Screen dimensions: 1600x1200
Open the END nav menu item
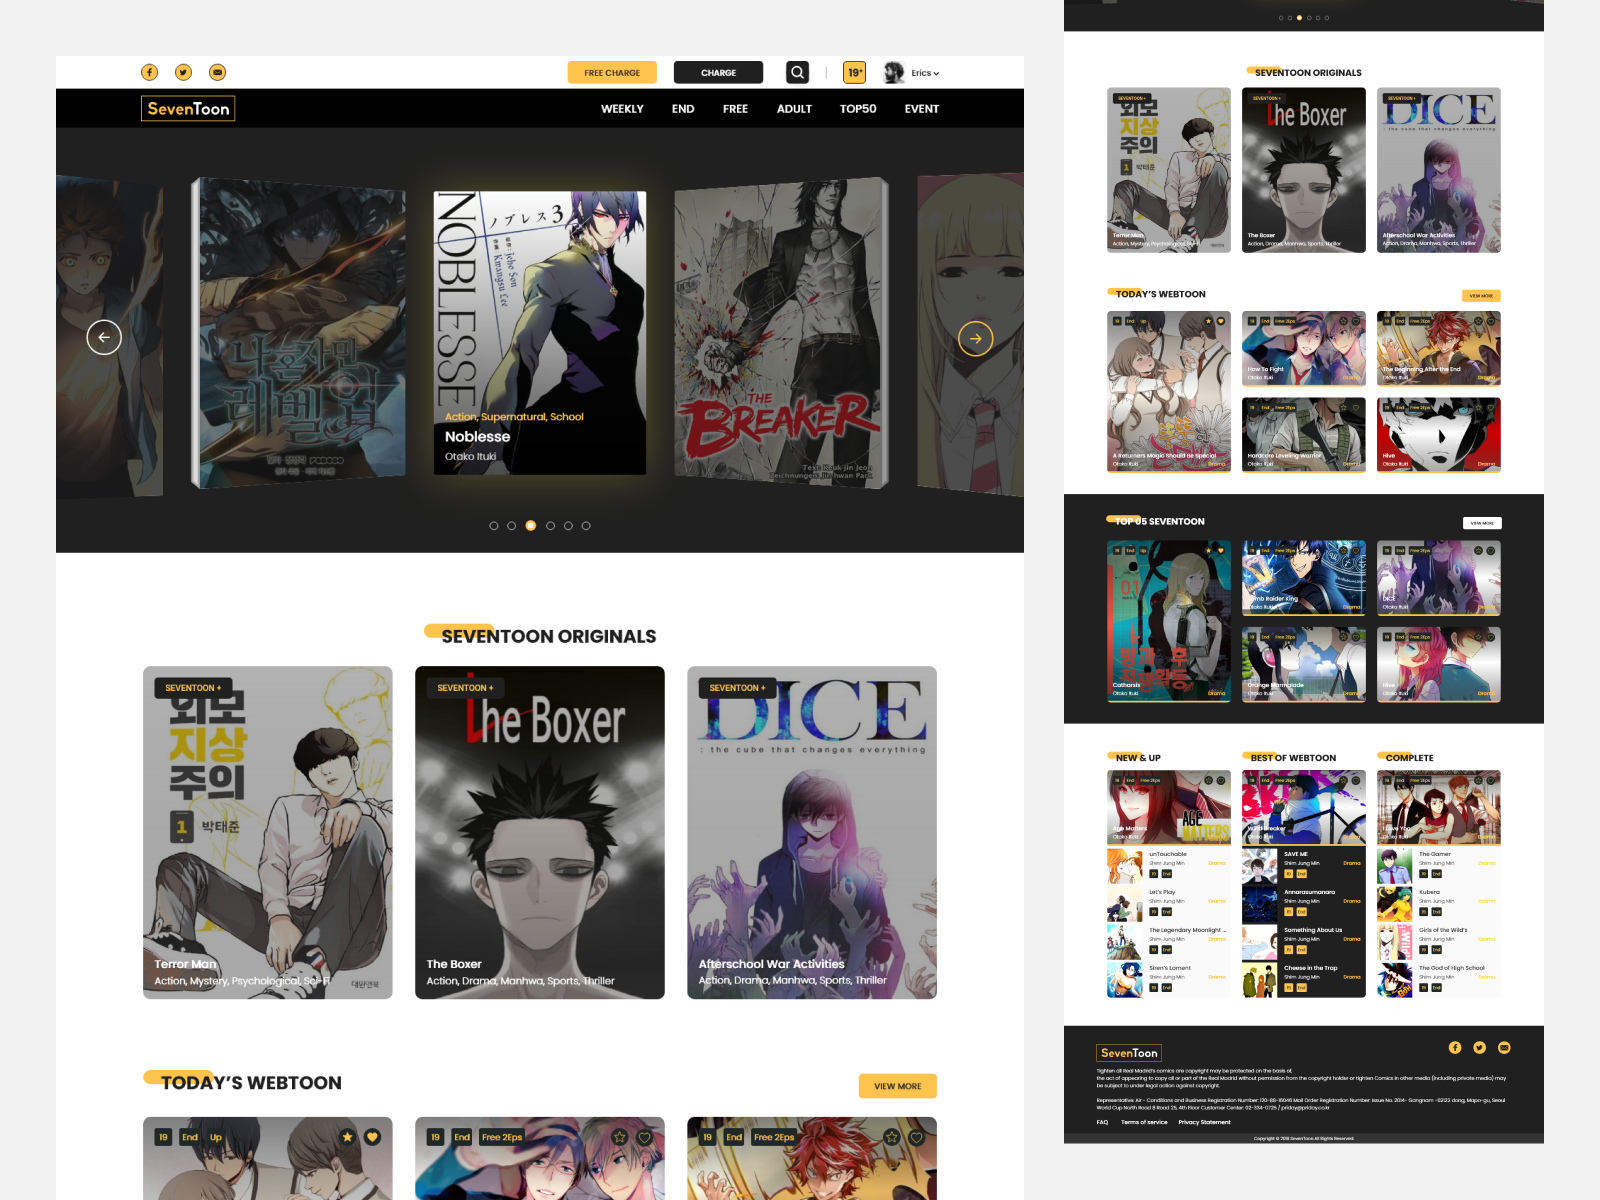pos(683,109)
